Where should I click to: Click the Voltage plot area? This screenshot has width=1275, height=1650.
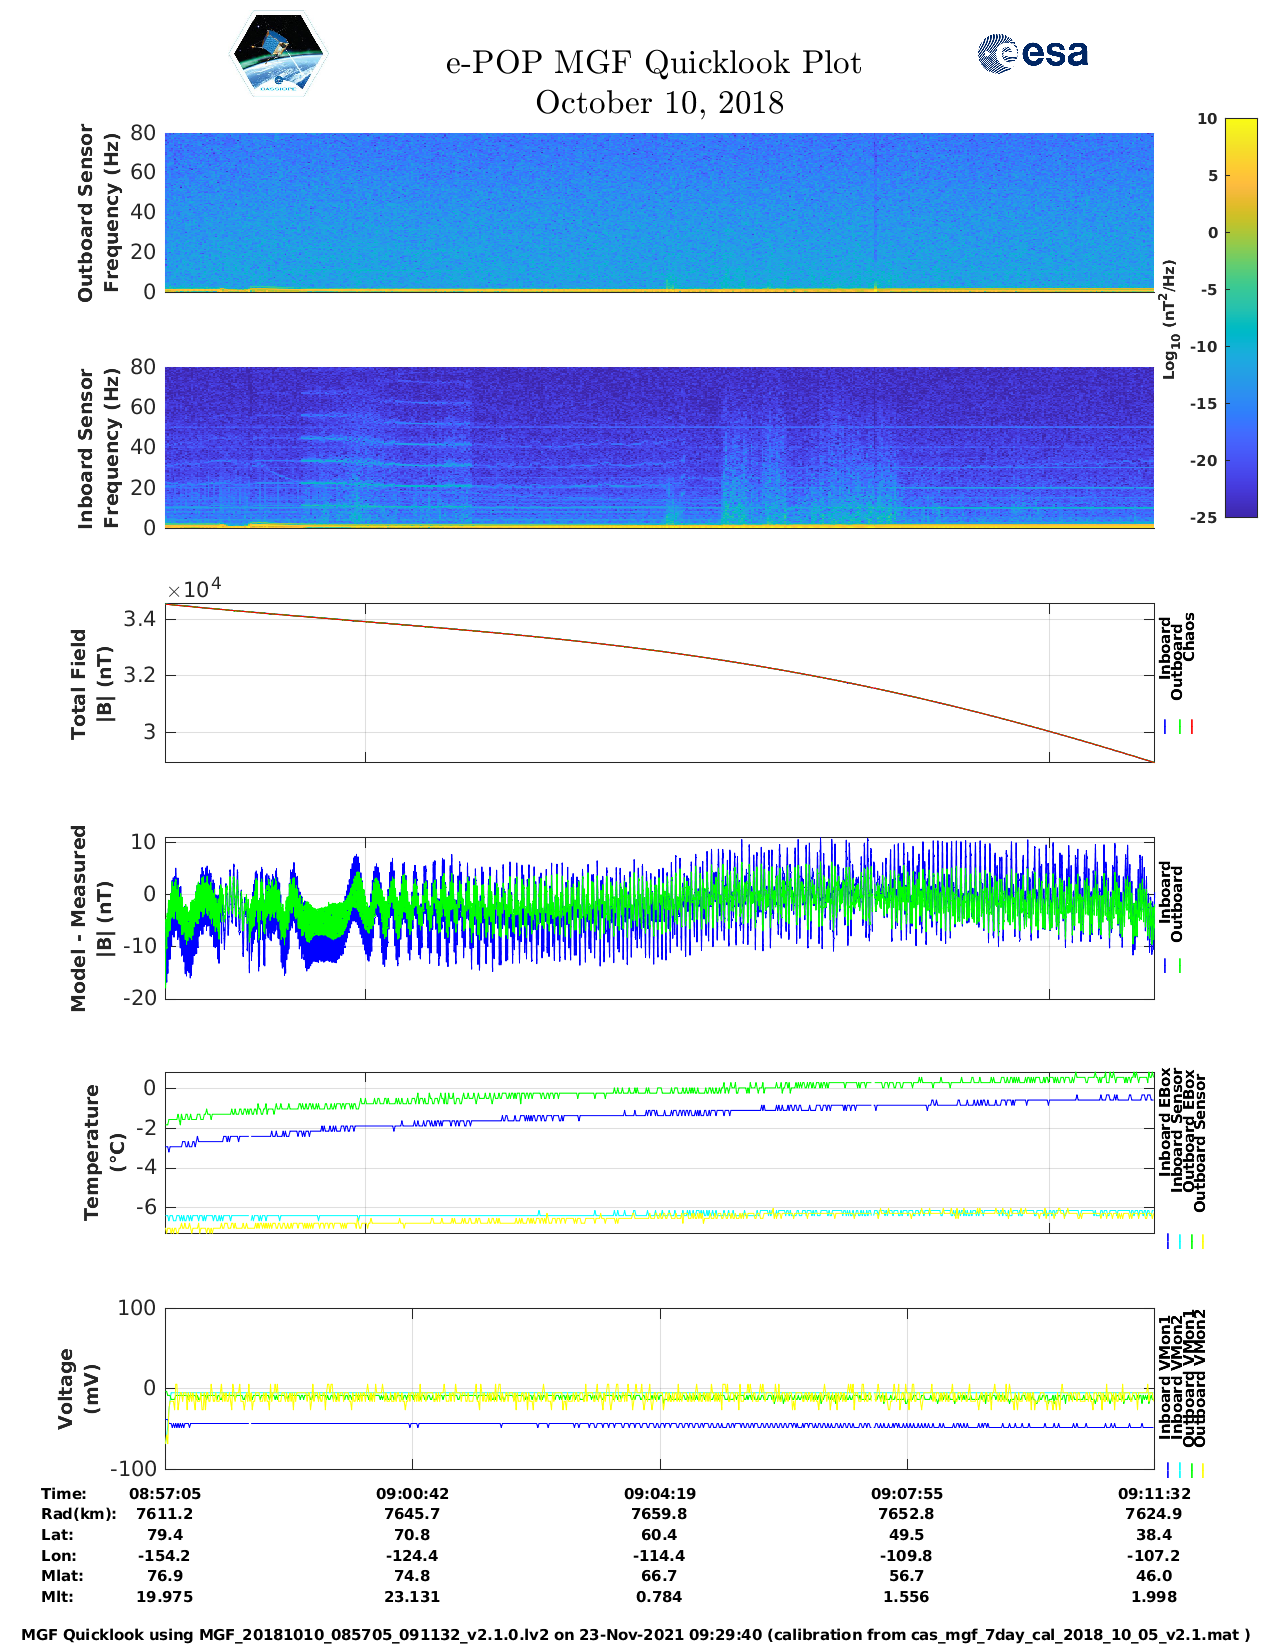659,1388
